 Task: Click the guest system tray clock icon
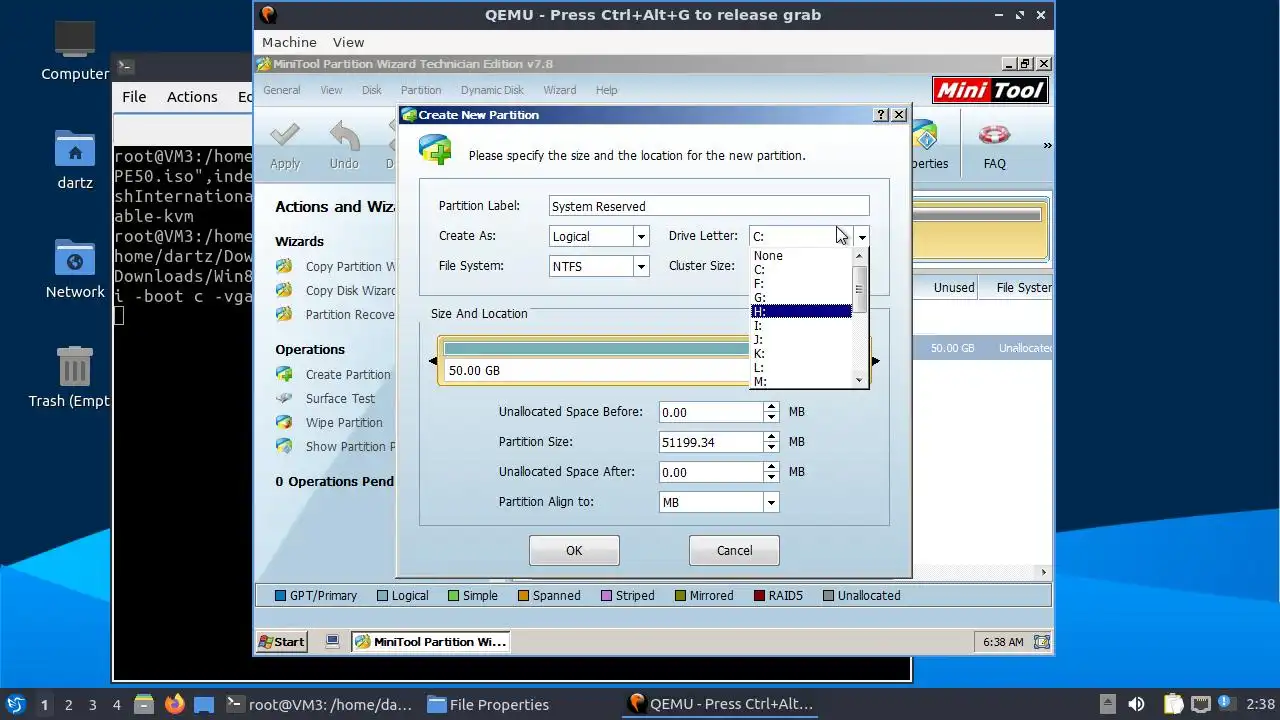1041,642
